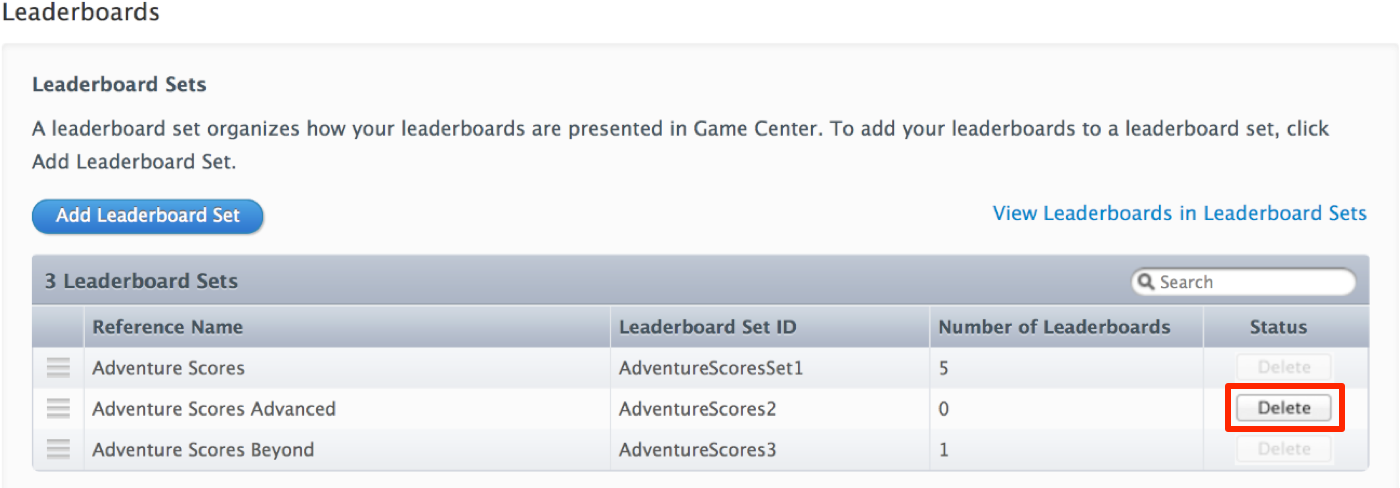Select the Adventure Scores Advanced row name
The width and height of the screenshot is (1400, 488).
point(214,409)
